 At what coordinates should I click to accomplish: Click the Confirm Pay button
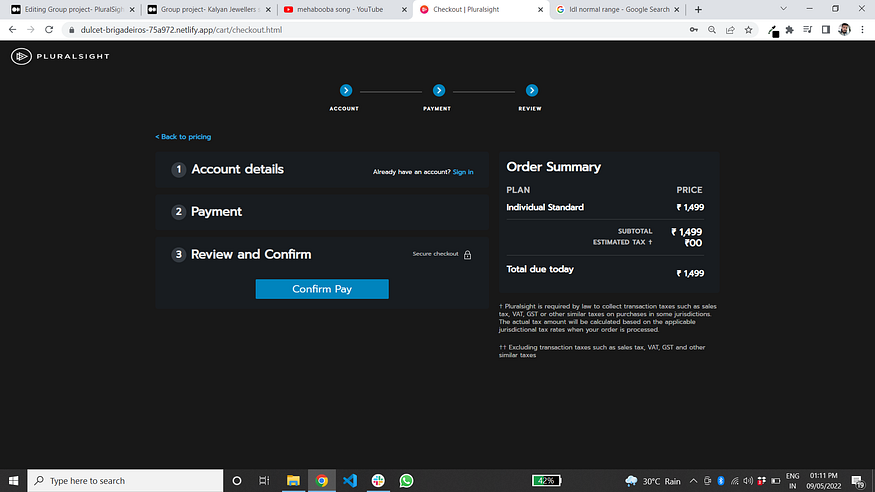click(322, 289)
